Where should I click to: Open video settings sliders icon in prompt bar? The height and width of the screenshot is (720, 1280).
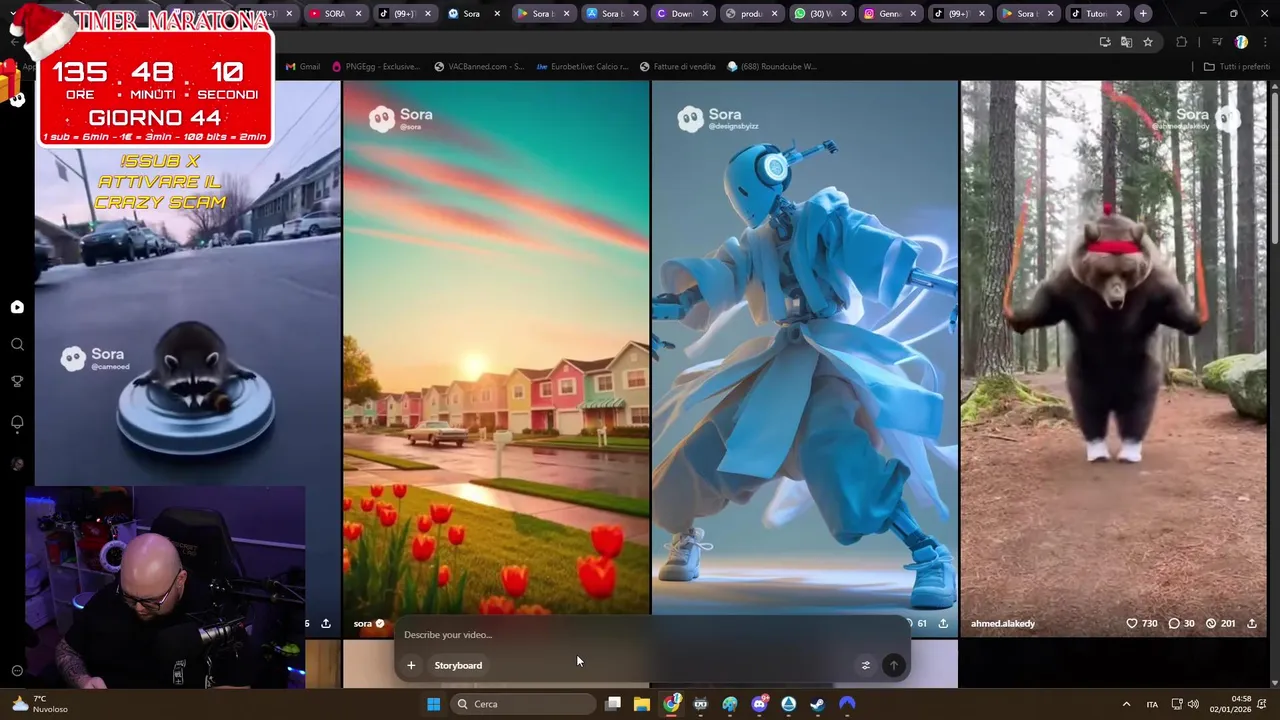click(x=866, y=665)
